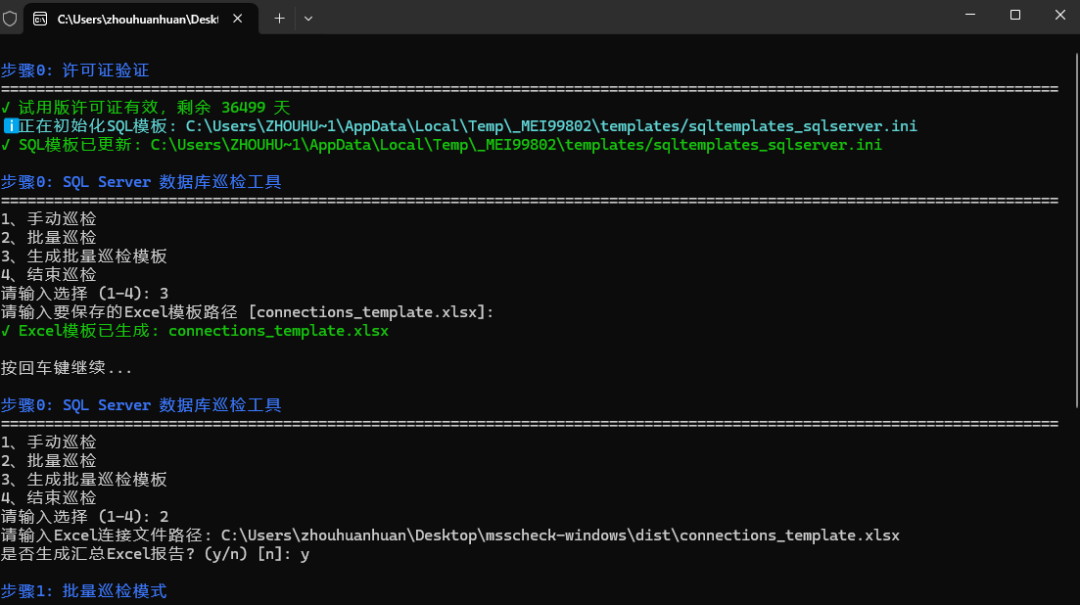The image size is (1080, 605).
Task: Click the '按回车键继续...' line
Action: pos(67,368)
